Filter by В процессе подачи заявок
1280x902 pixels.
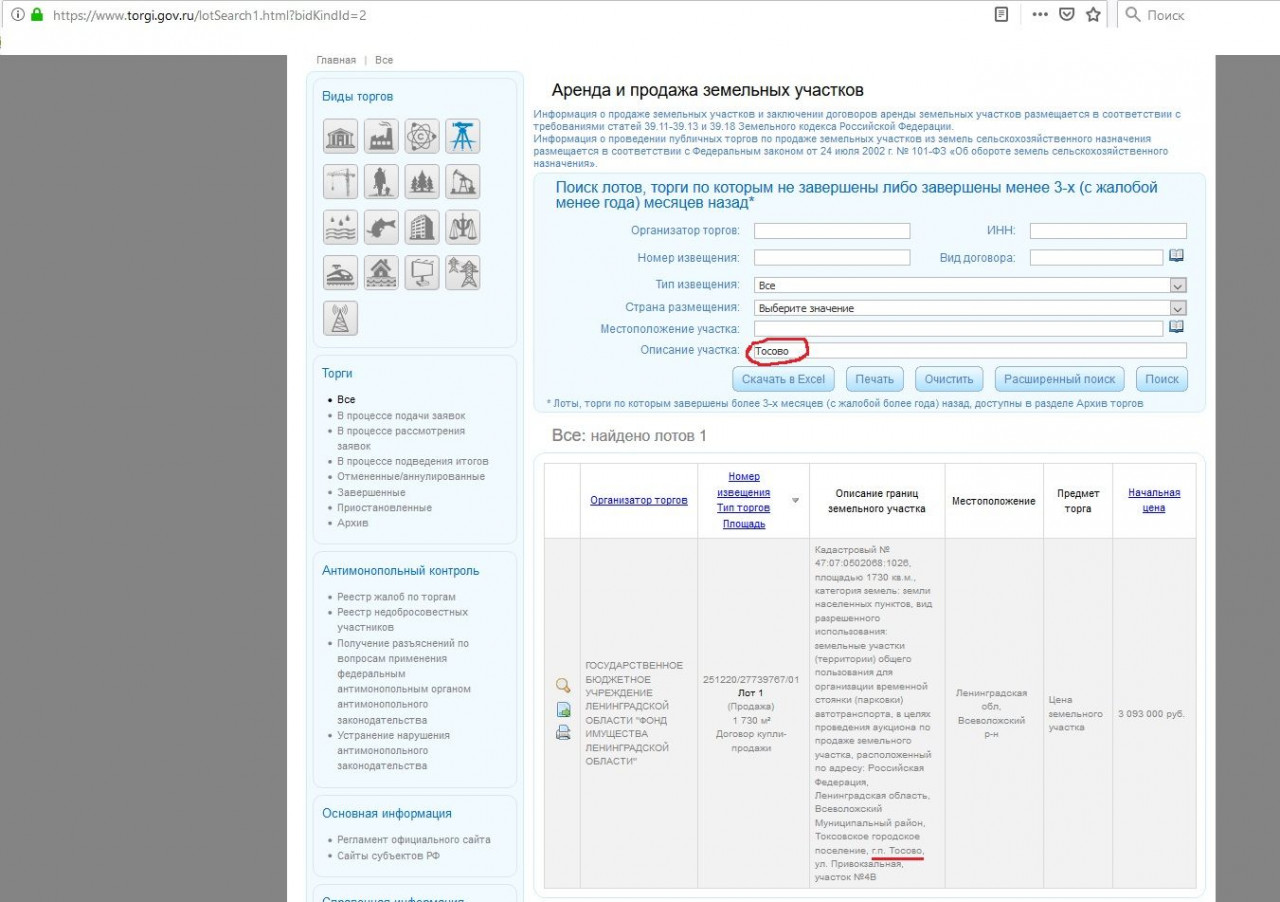(x=401, y=415)
